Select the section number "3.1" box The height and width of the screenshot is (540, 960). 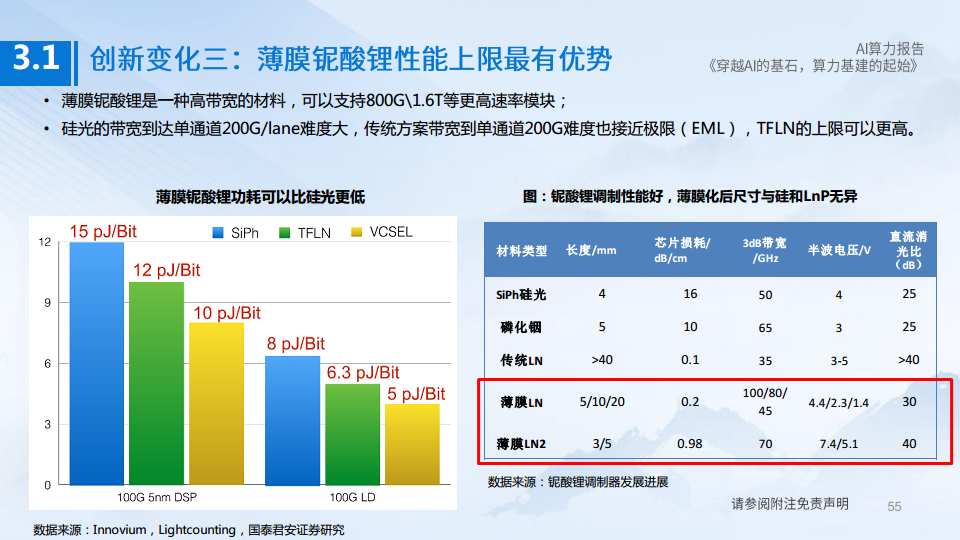(x=36, y=63)
